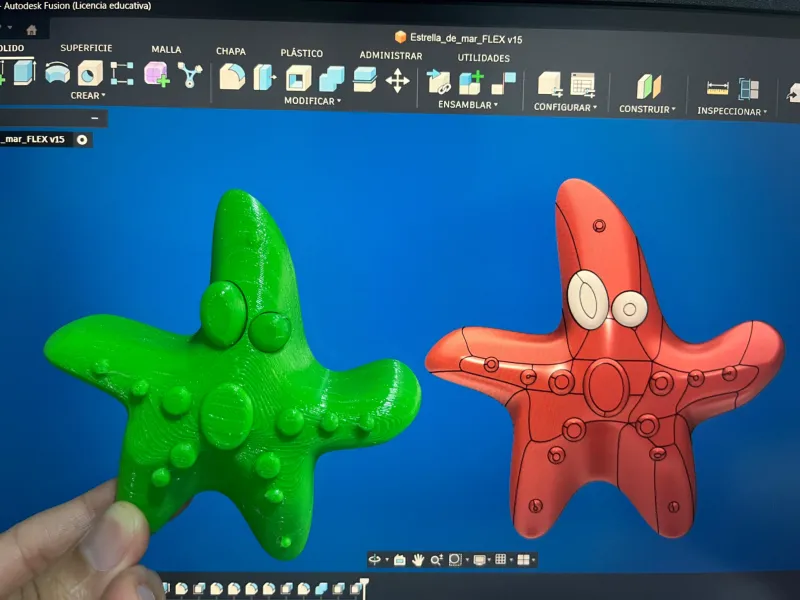800x600 pixels.
Task: Switch to the CHAPA tab
Action: pos(231,51)
